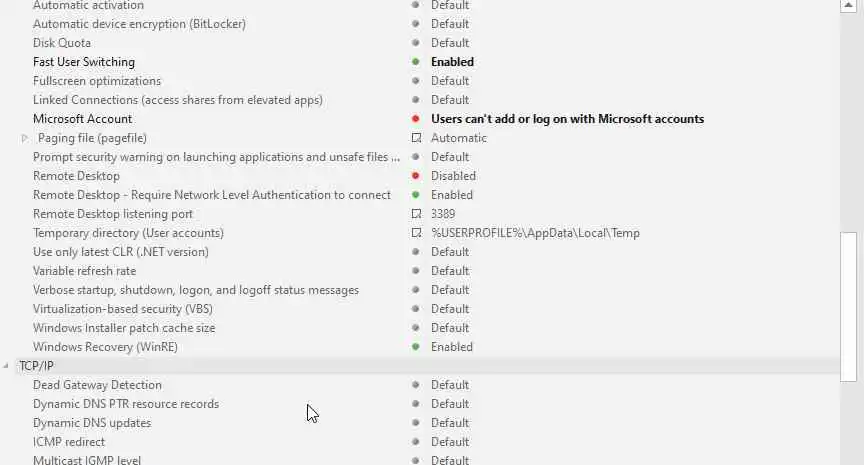Click the edit icon beside listening port 3389
This screenshot has width=864, height=465.
[416, 214]
